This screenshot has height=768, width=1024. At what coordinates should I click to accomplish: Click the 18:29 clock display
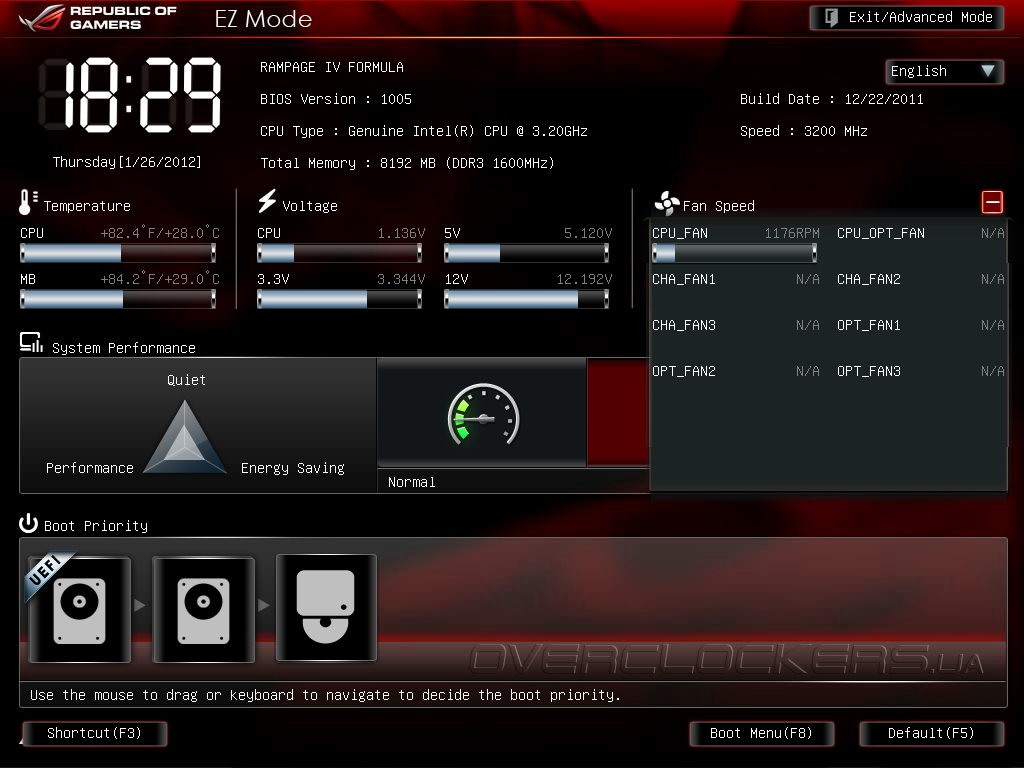(131, 95)
